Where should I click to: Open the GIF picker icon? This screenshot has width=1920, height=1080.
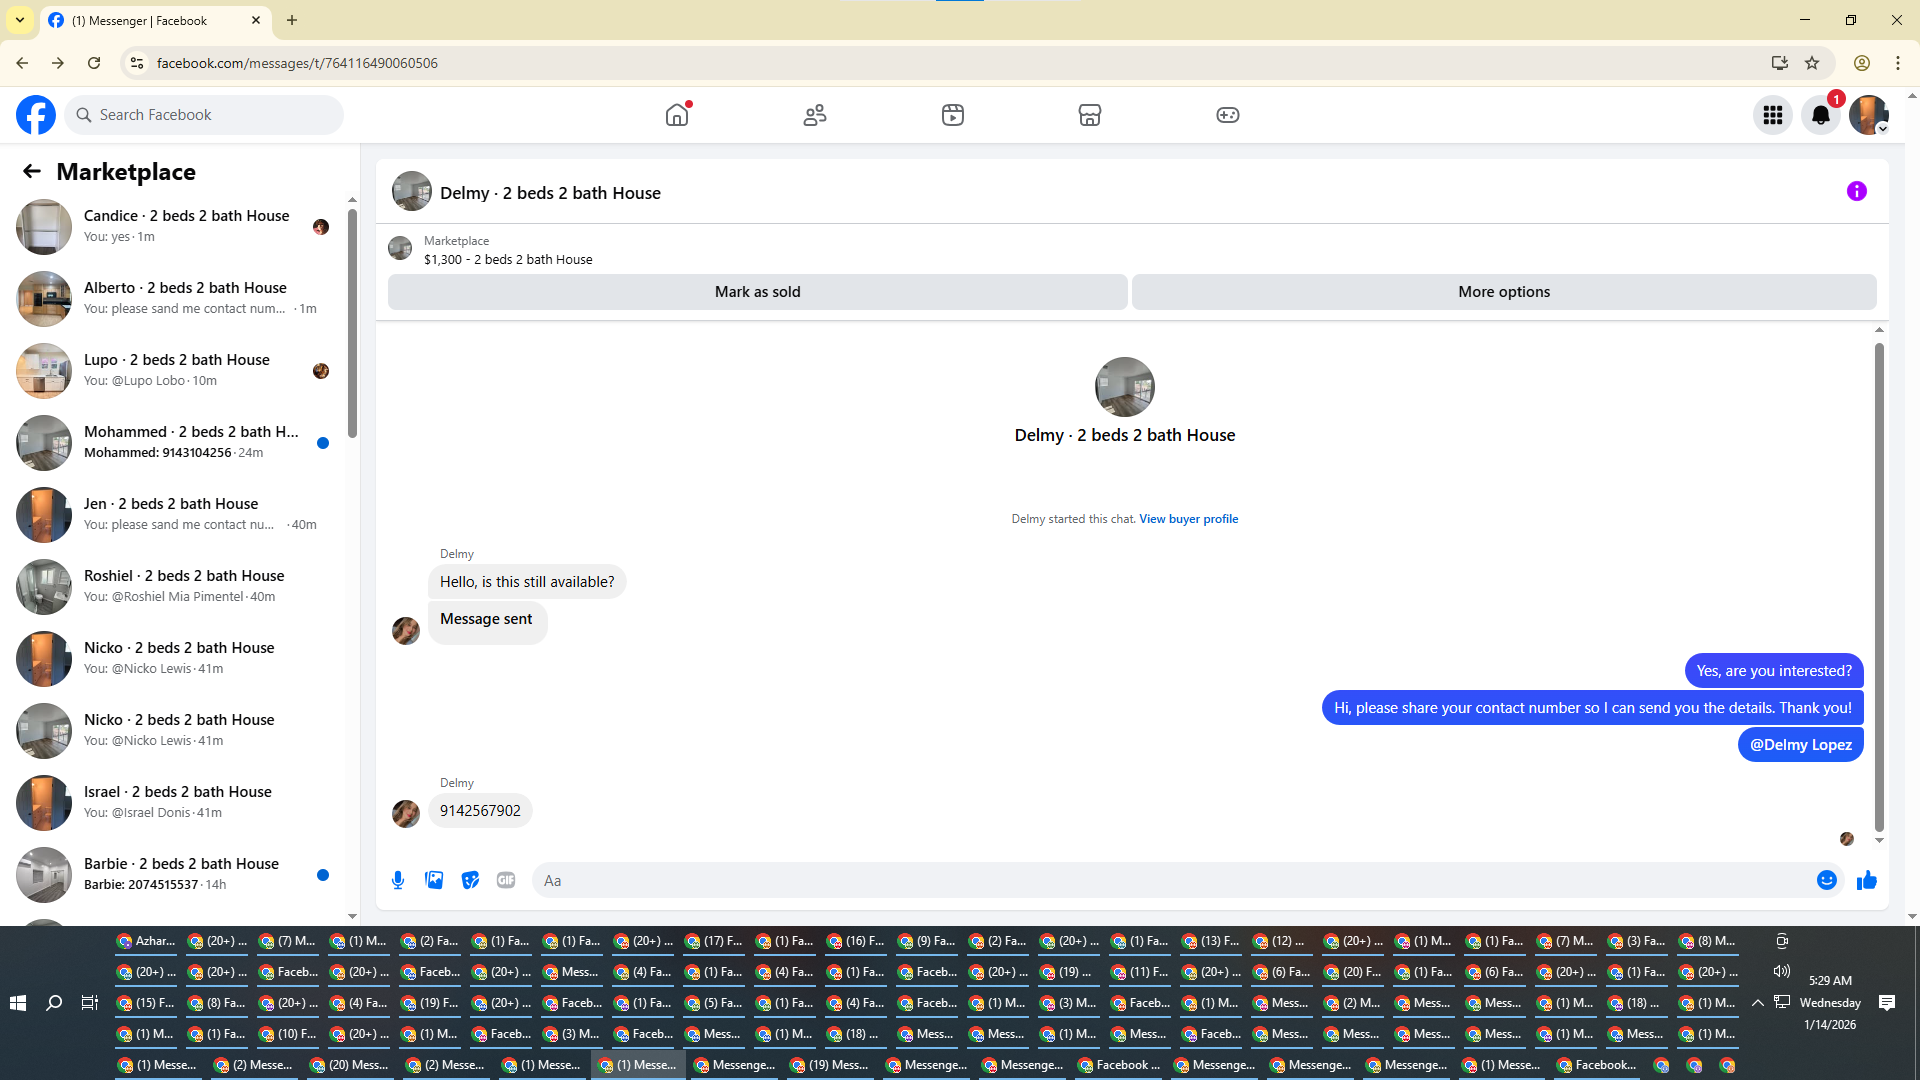506,880
